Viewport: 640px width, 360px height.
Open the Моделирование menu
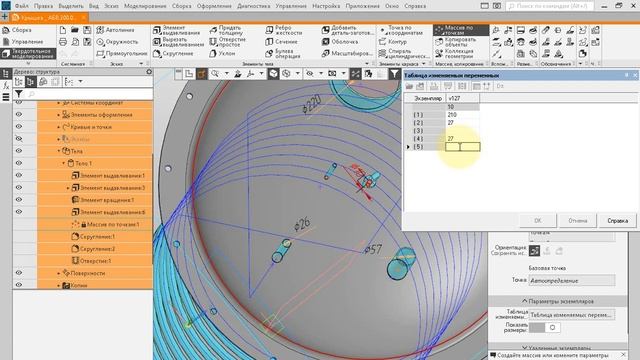coord(145,6)
